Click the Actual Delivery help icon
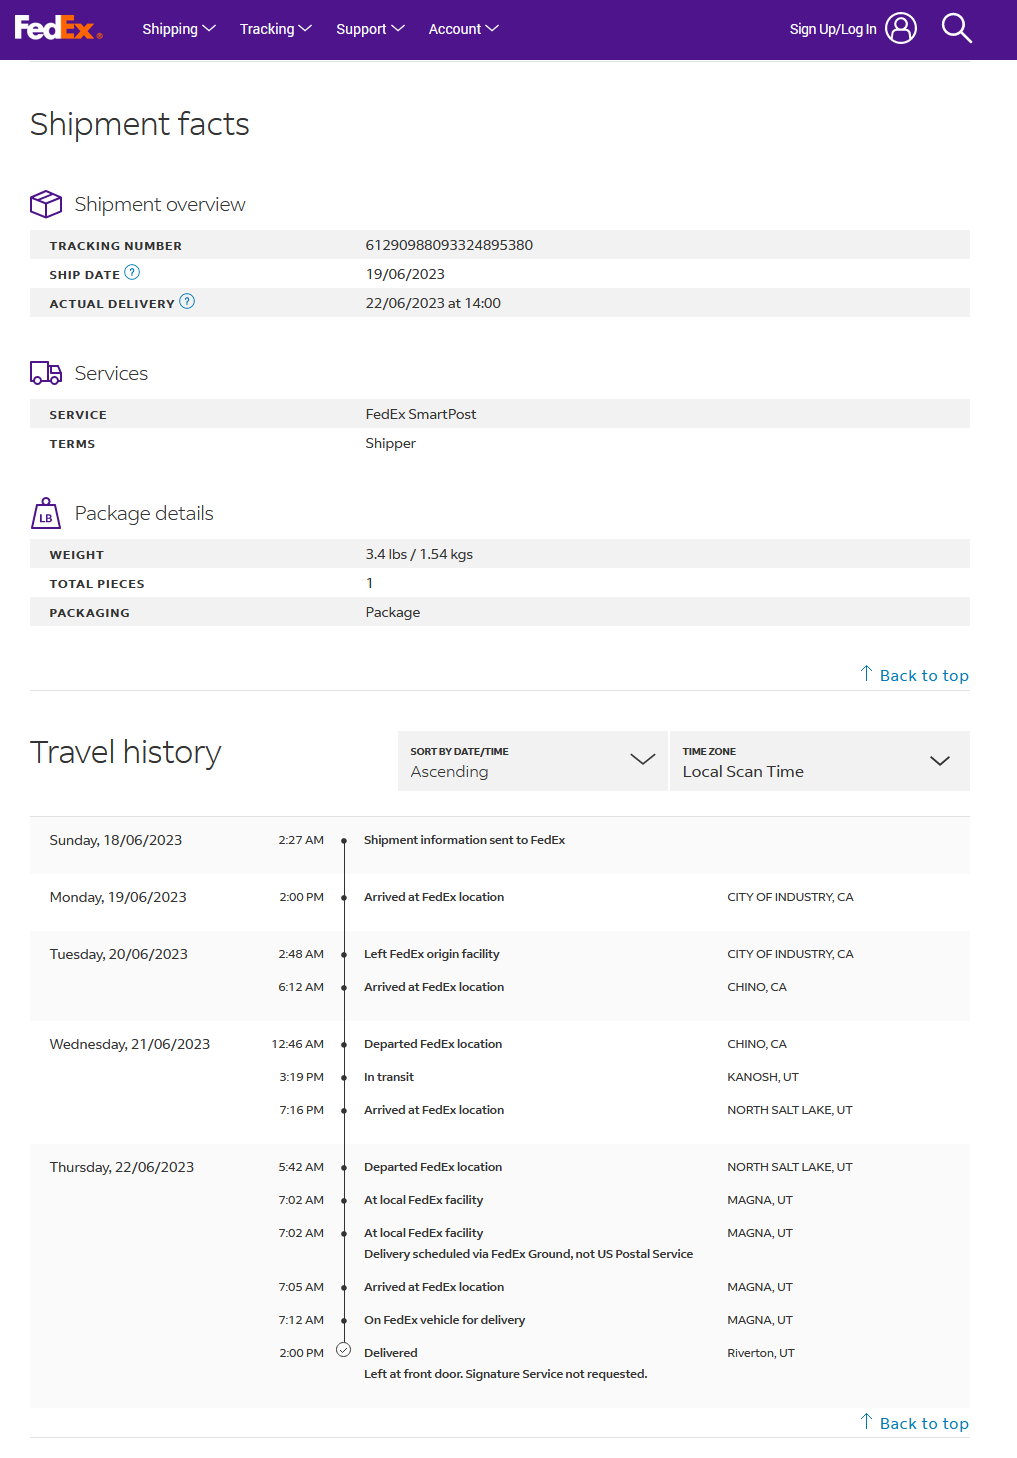This screenshot has width=1017, height=1458. (187, 301)
